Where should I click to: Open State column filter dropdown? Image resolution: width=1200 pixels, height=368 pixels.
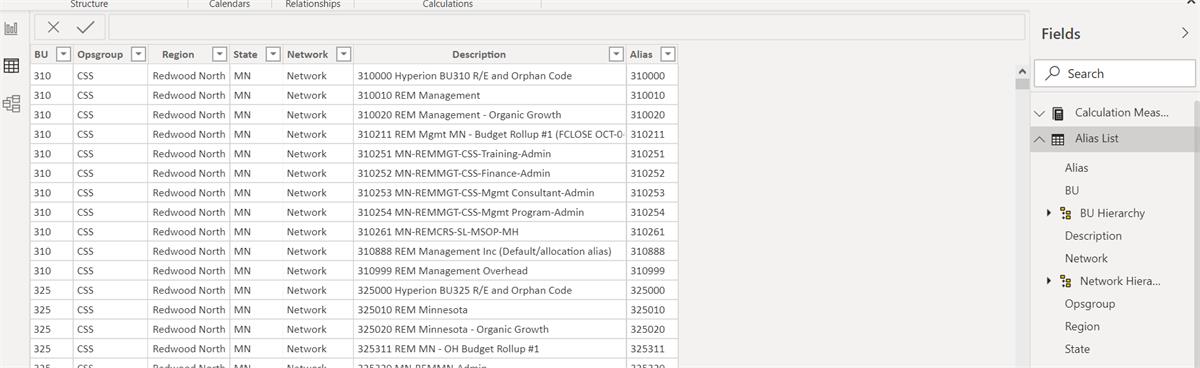pyautogui.click(x=272, y=55)
